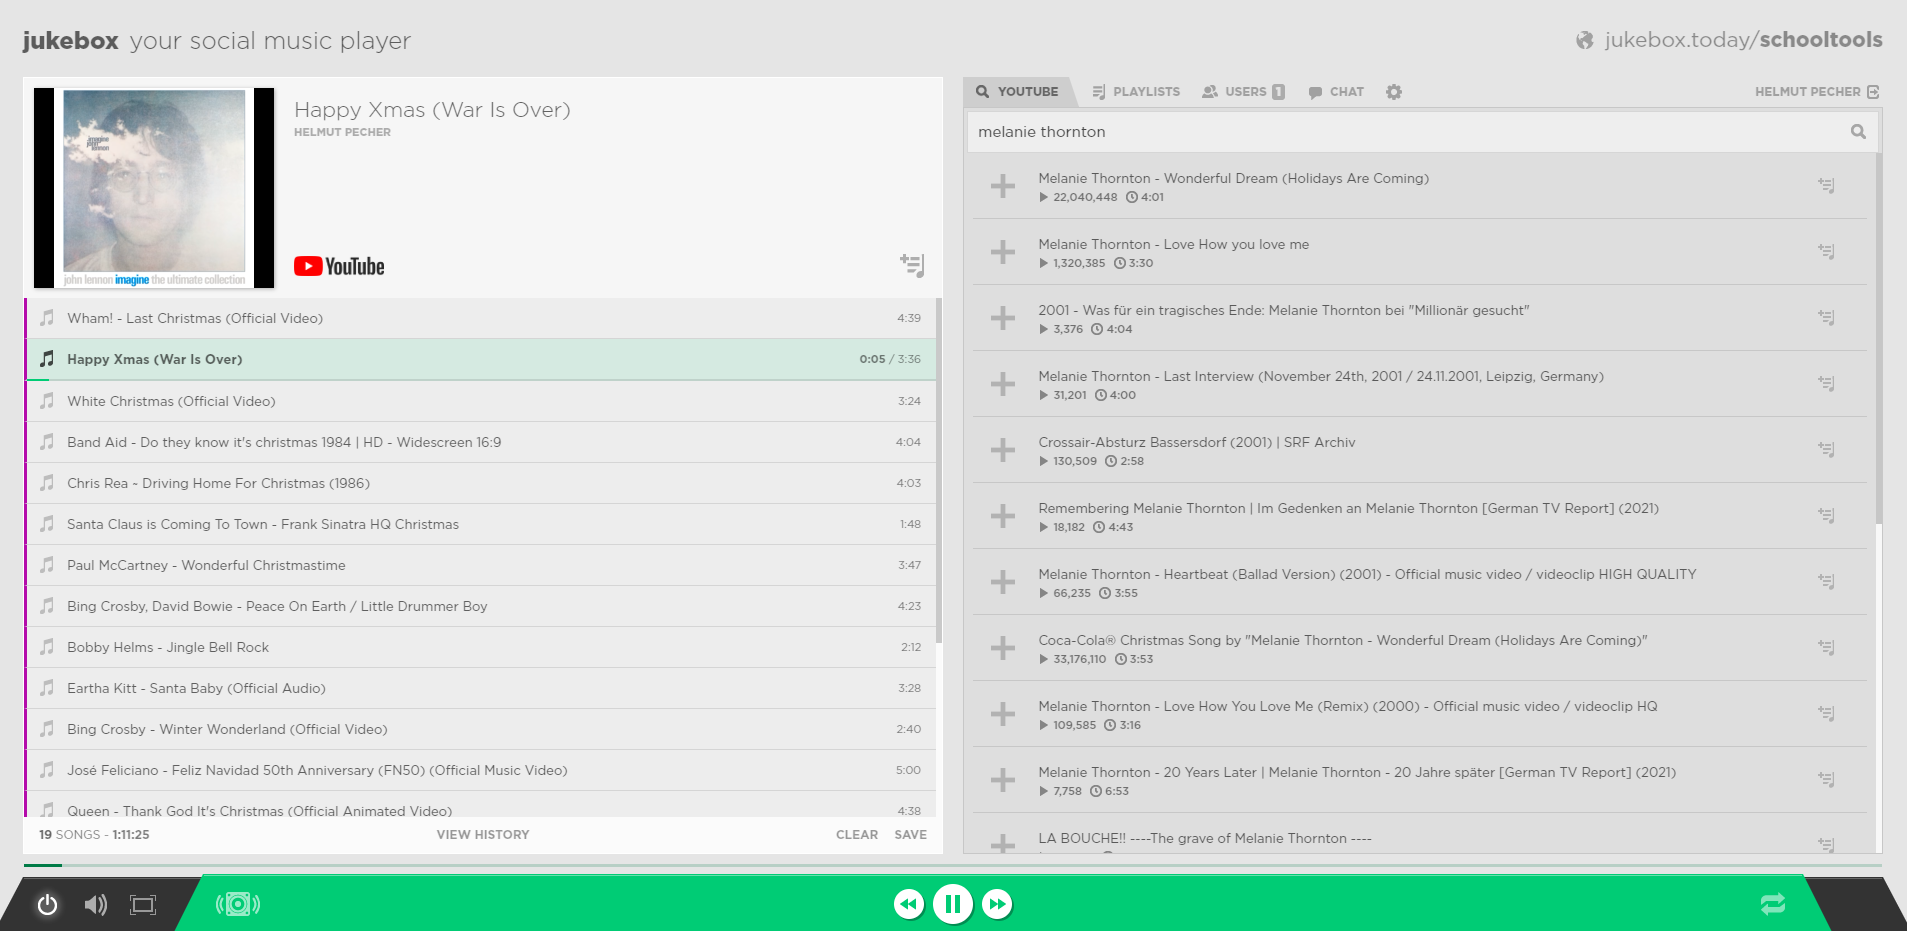The width and height of the screenshot is (1907, 931).
Task: Mute the speaker volume icon
Action: click(x=95, y=903)
